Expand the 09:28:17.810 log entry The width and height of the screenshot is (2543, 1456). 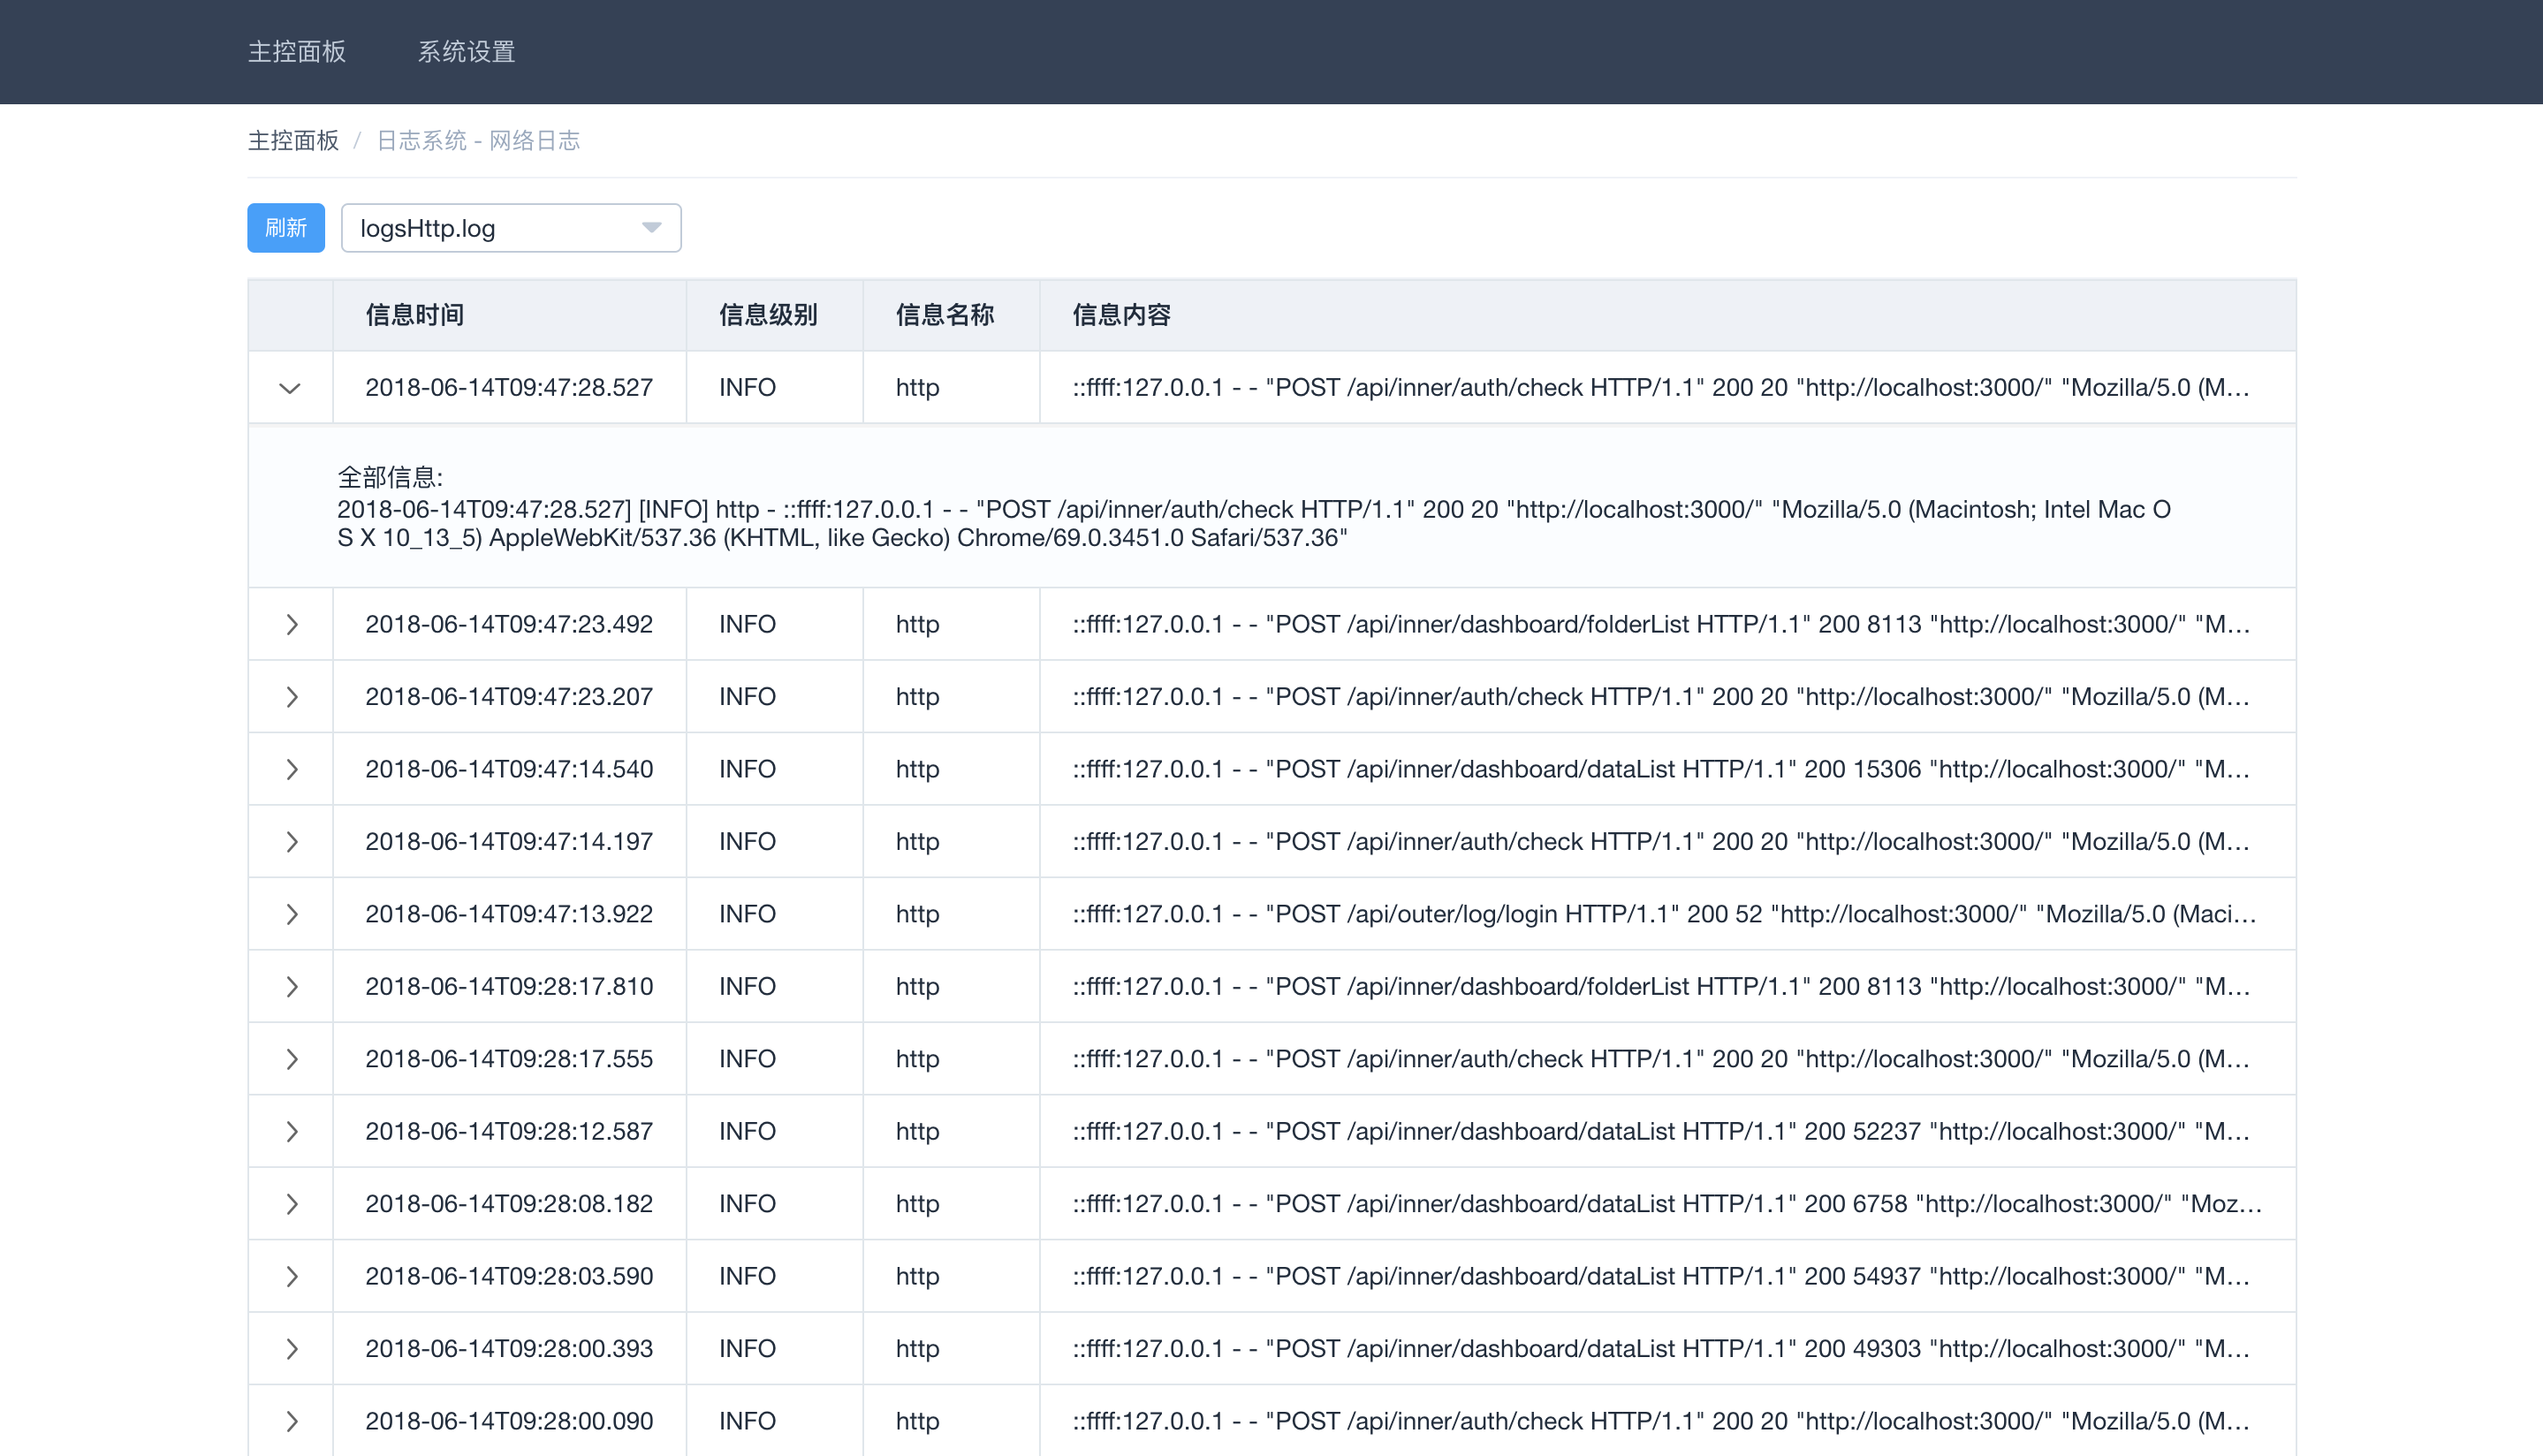[292, 986]
